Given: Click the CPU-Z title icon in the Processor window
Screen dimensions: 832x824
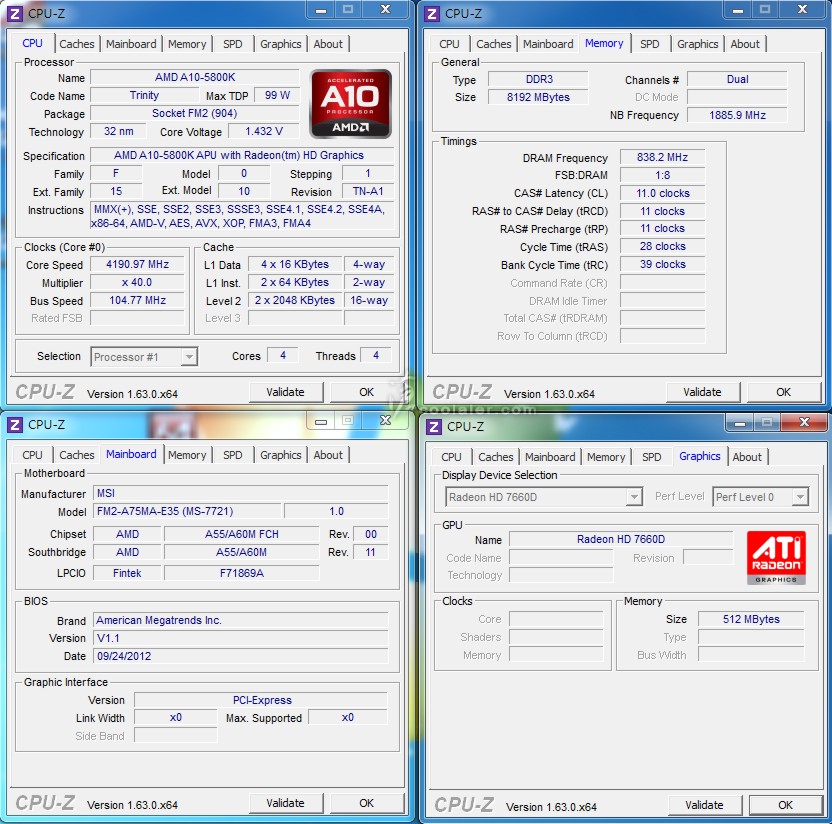Looking at the screenshot, I should point(14,13).
